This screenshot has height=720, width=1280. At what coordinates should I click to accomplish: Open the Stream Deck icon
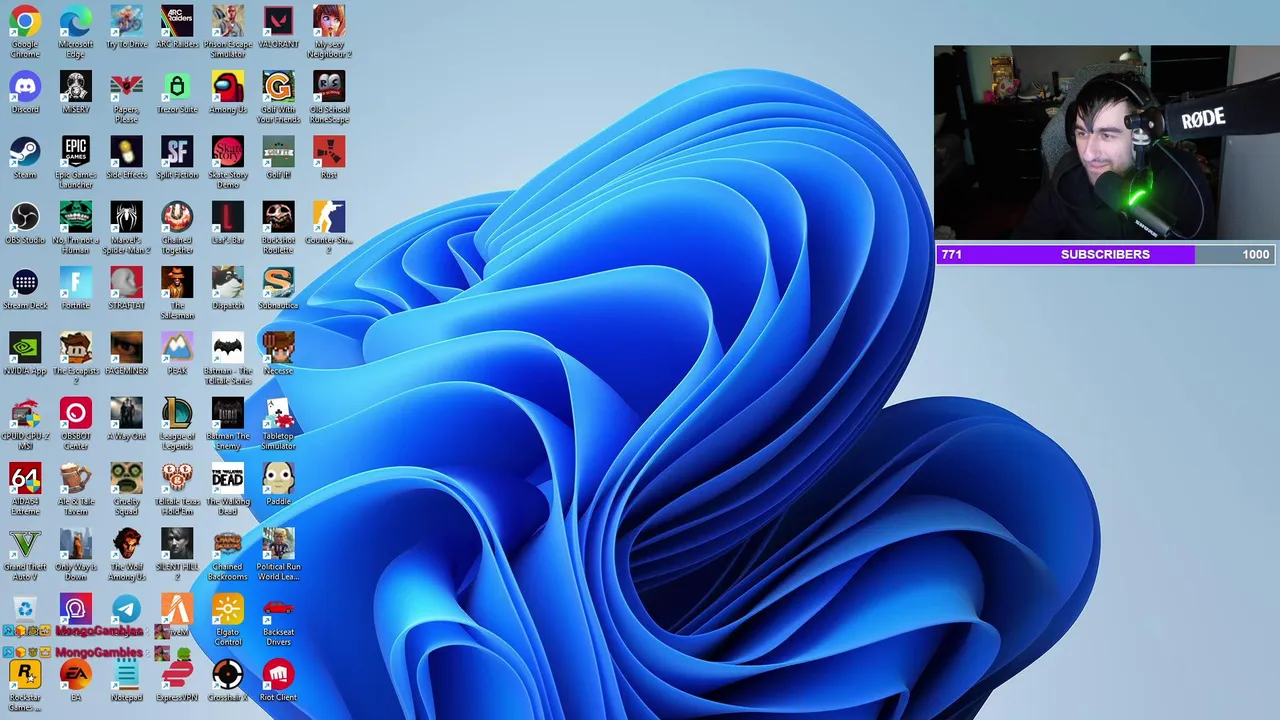[x=25, y=283]
